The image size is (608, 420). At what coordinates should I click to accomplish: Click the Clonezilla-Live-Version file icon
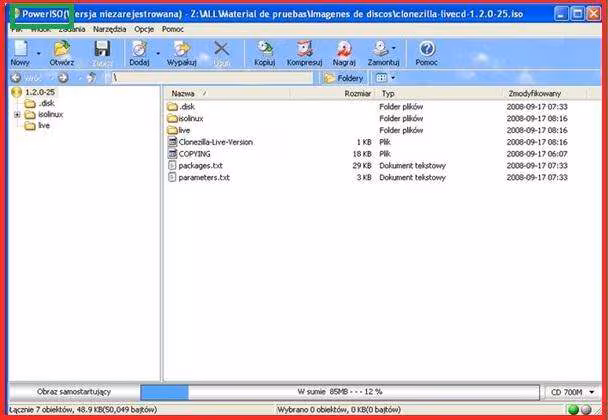point(173,142)
